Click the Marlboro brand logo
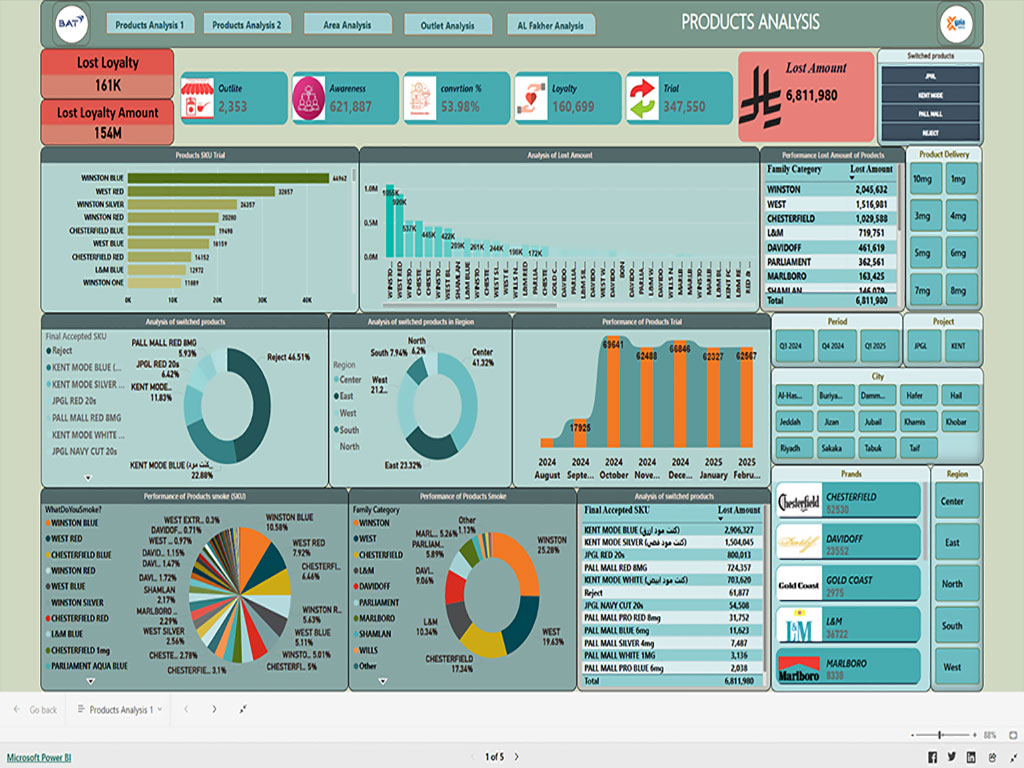Image resolution: width=1024 pixels, height=768 pixels. pos(799,667)
